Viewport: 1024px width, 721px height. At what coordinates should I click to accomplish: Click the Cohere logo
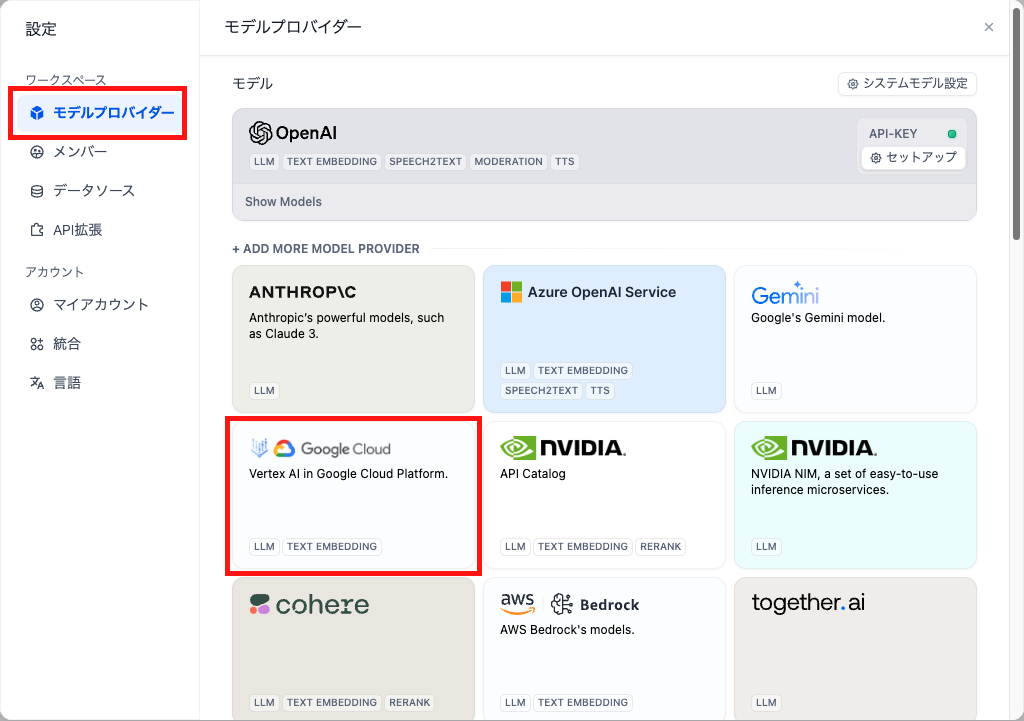tap(309, 605)
